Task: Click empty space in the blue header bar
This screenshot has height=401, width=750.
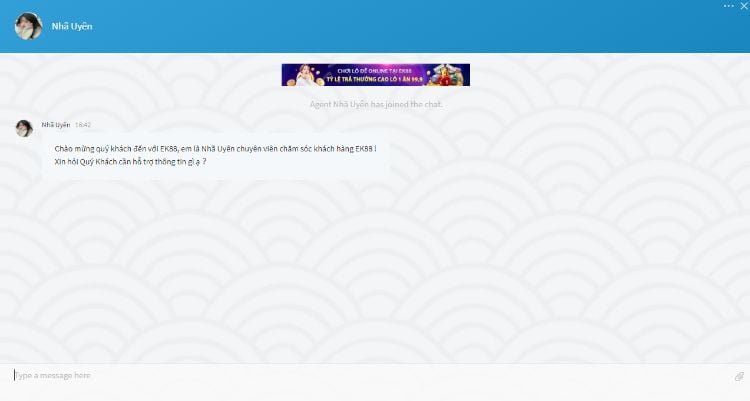Action: click(400, 26)
